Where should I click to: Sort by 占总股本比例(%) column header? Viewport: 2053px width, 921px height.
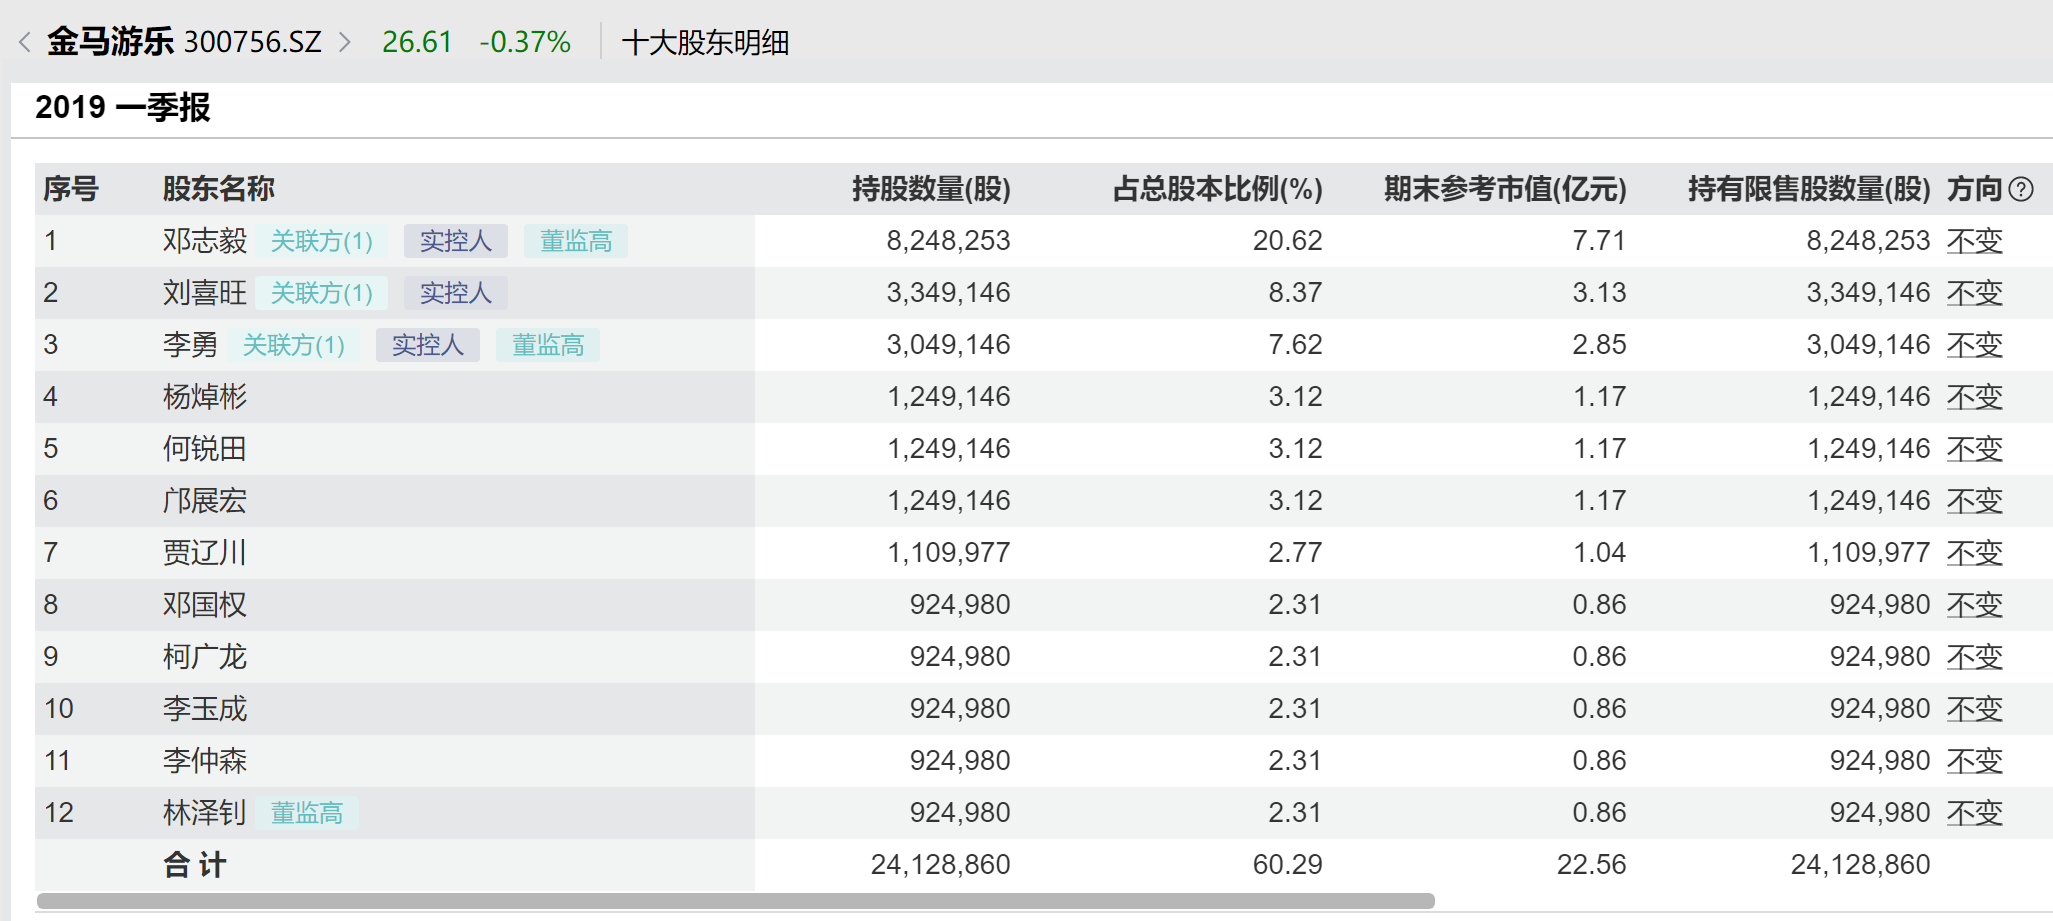pyautogui.click(x=1217, y=189)
